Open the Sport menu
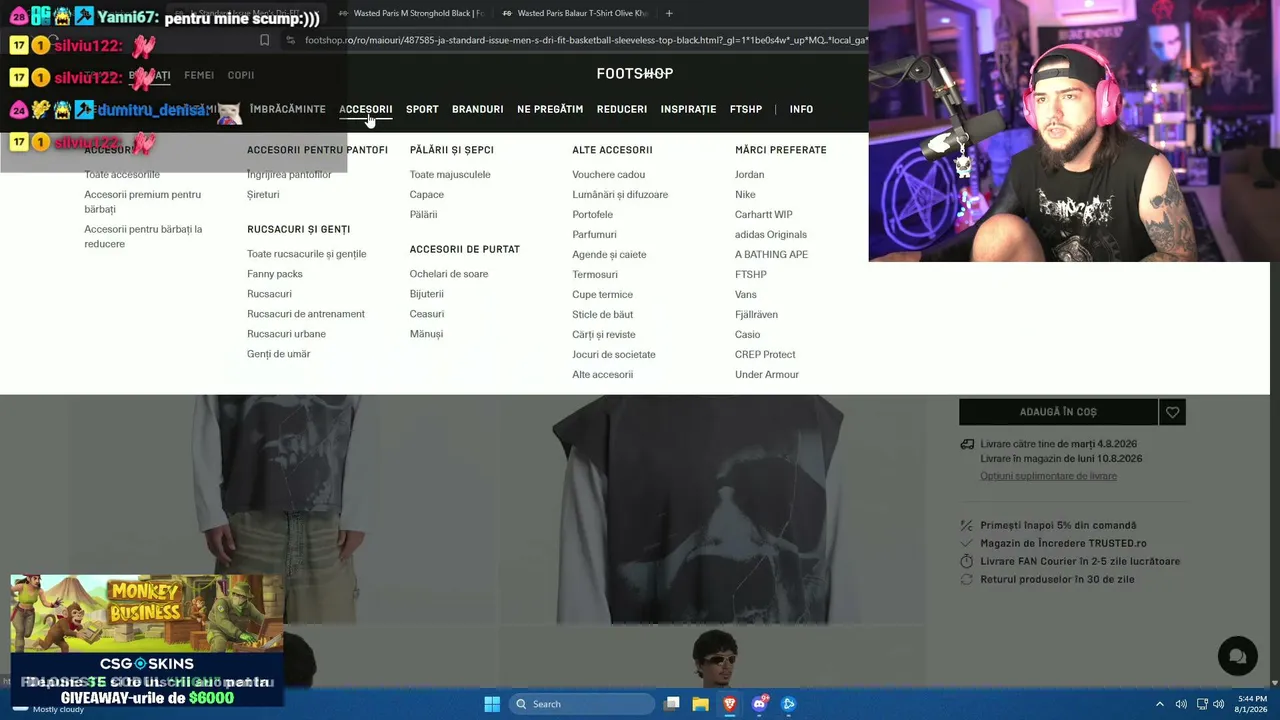Viewport: 1280px width, 720px height. point(422,109)
